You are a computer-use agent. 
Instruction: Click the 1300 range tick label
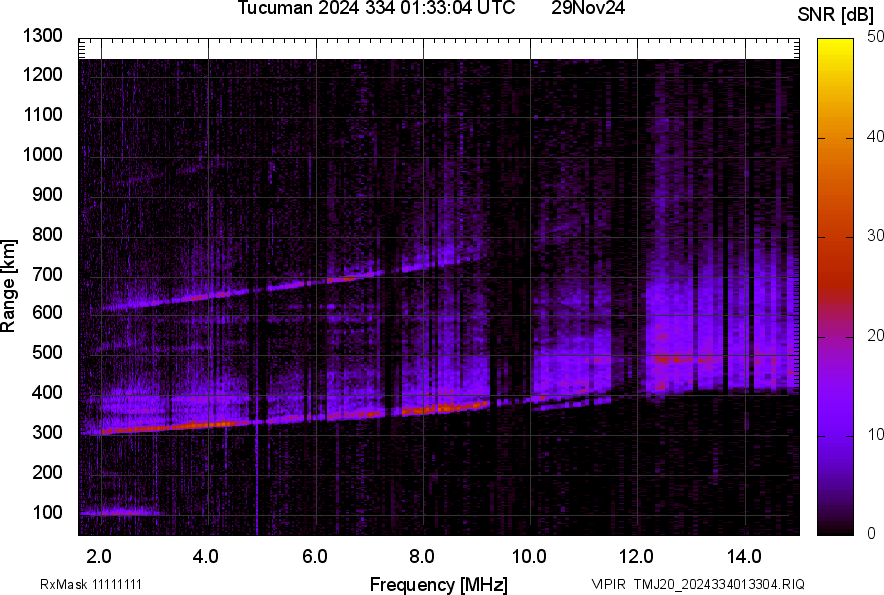41,36
